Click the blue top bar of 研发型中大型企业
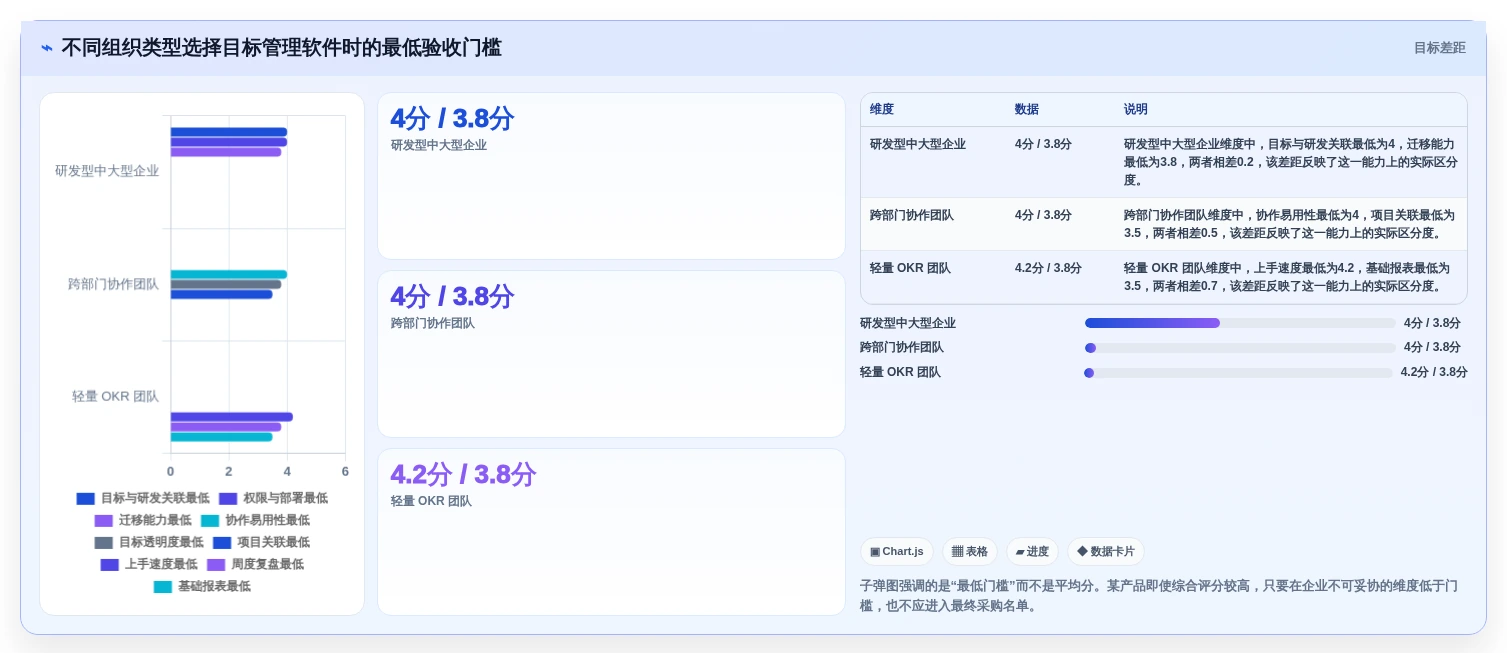The image size is (1507, 653). [228, 132]
